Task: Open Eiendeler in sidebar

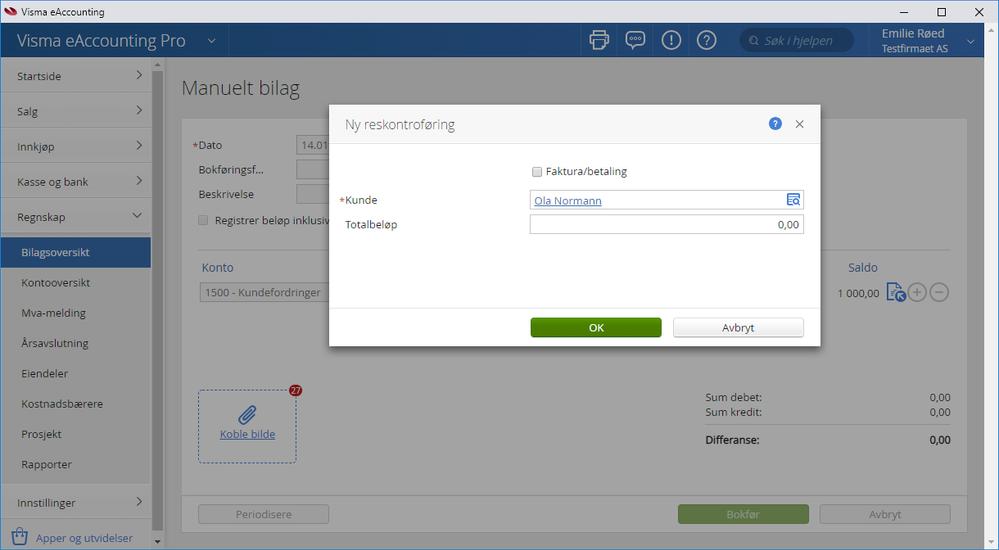Action: click(76, 373)
